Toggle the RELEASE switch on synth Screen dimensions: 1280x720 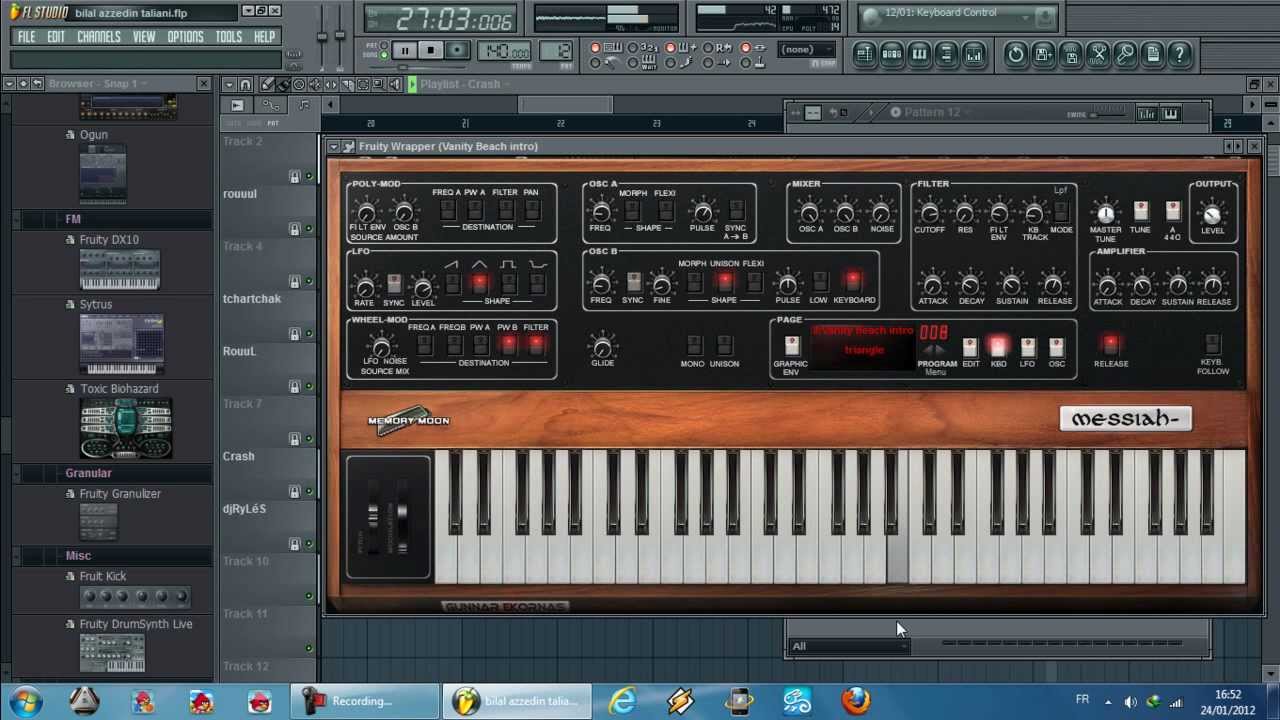(x=1111, y=346)
